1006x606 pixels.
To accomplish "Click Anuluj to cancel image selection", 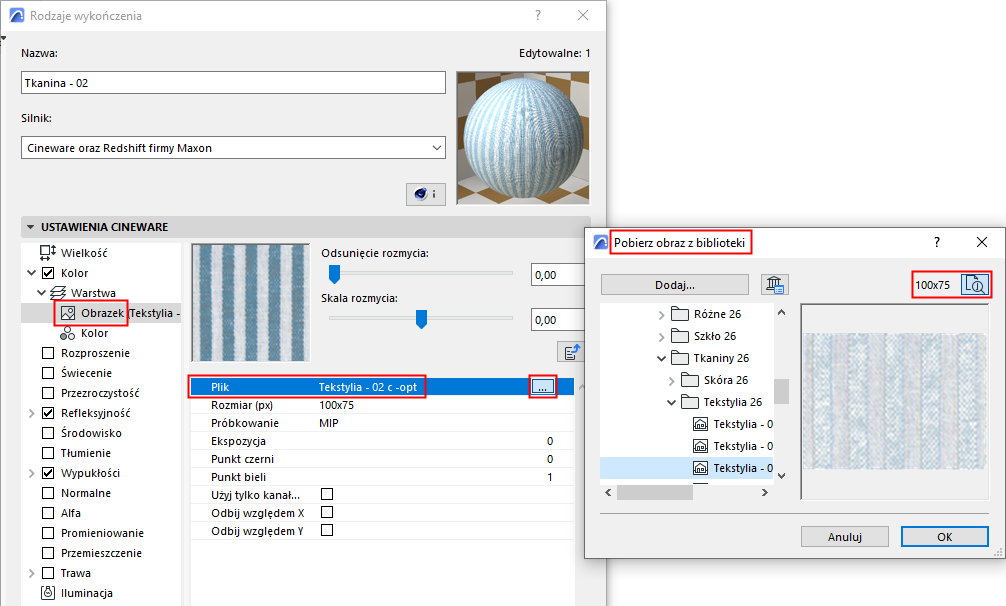I will [844, 537].
